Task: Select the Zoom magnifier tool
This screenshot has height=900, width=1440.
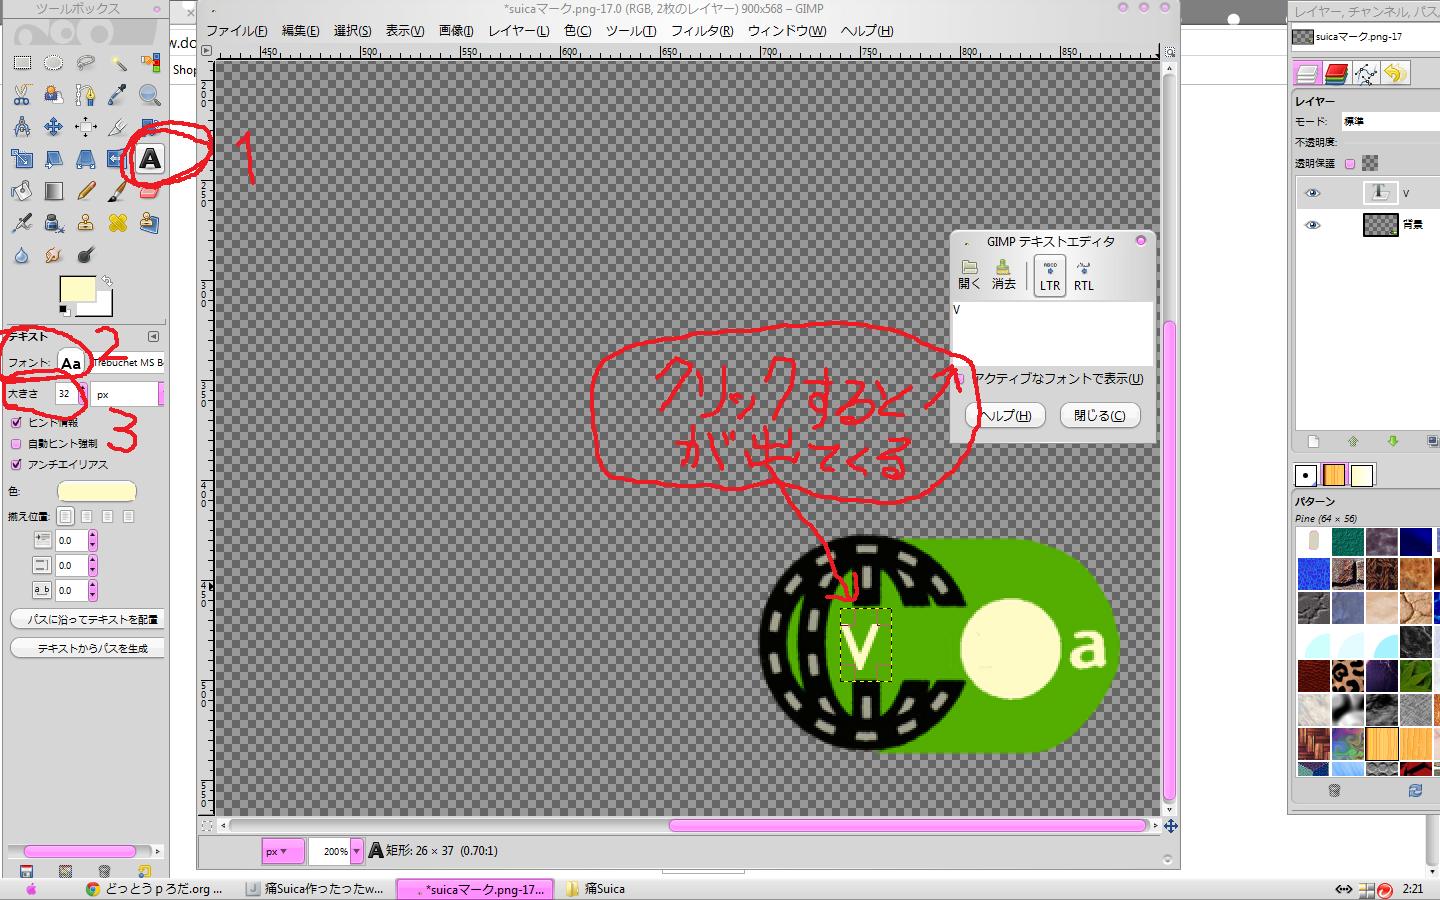Action: click(150, 95)
